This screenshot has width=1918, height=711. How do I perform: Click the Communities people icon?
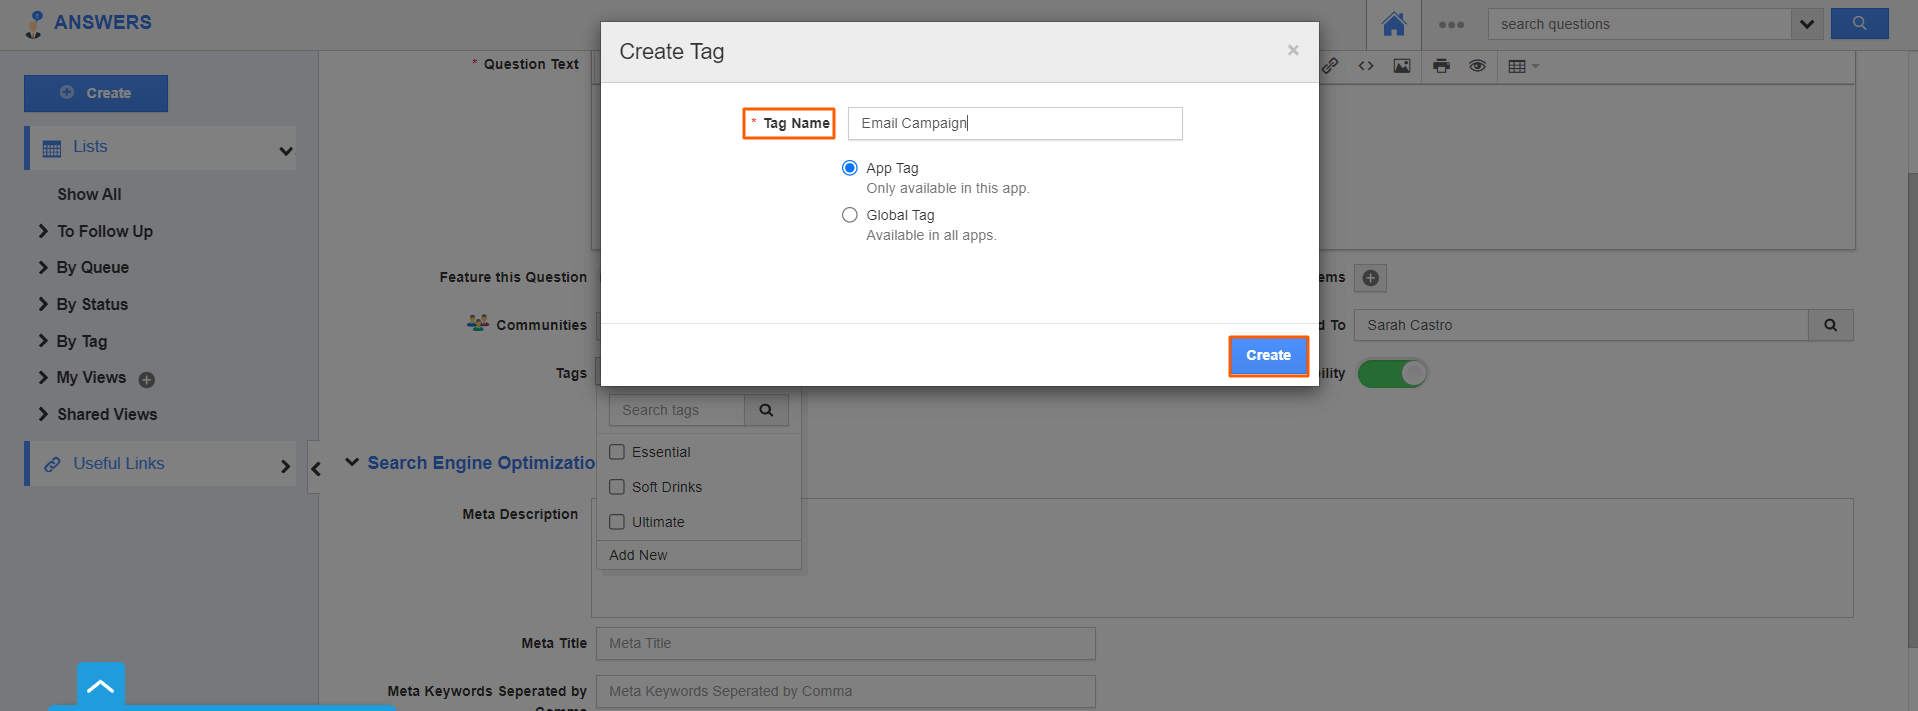478,323
